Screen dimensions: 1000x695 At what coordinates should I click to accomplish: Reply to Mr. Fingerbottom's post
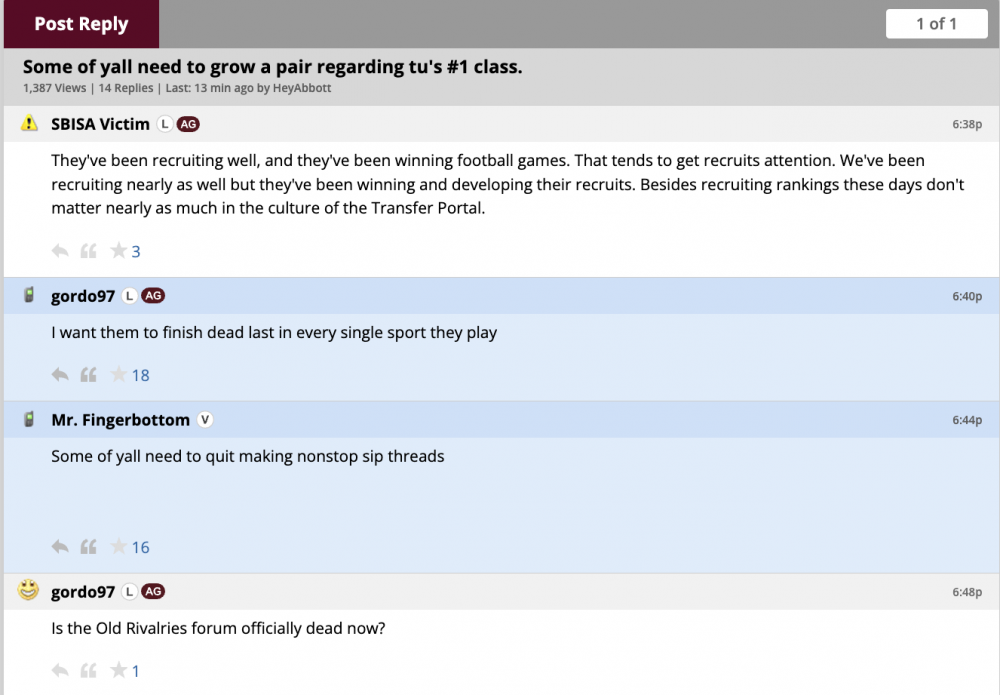[60, 547]
